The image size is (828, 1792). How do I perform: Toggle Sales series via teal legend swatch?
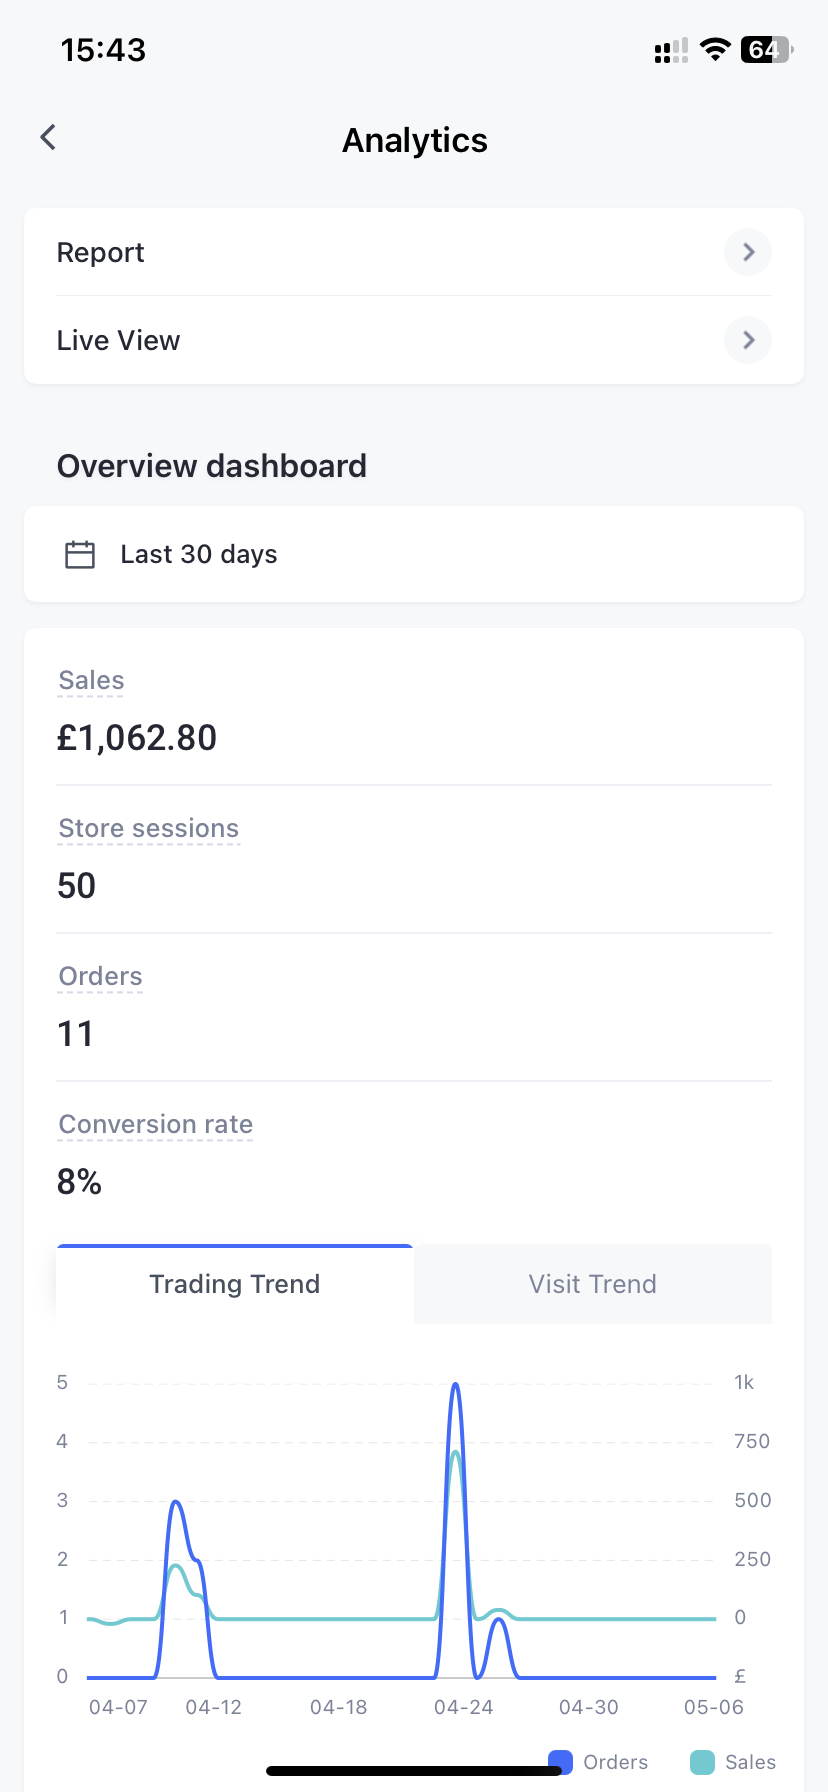point(703,1762)
